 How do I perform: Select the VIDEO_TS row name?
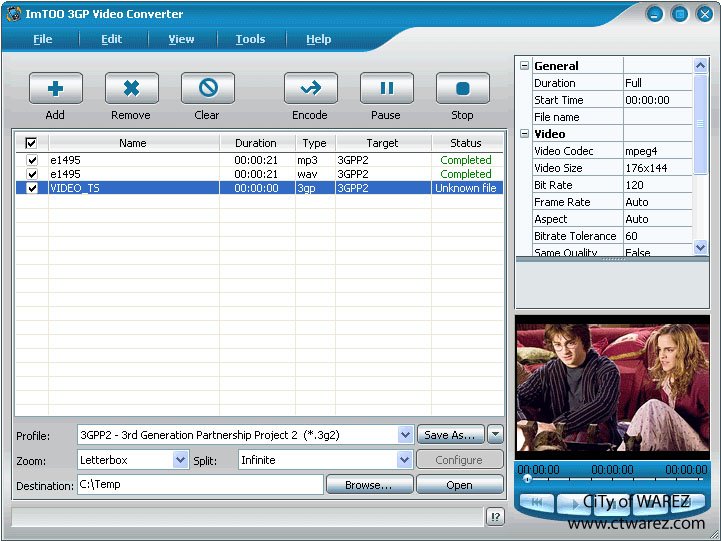point(75,188)
